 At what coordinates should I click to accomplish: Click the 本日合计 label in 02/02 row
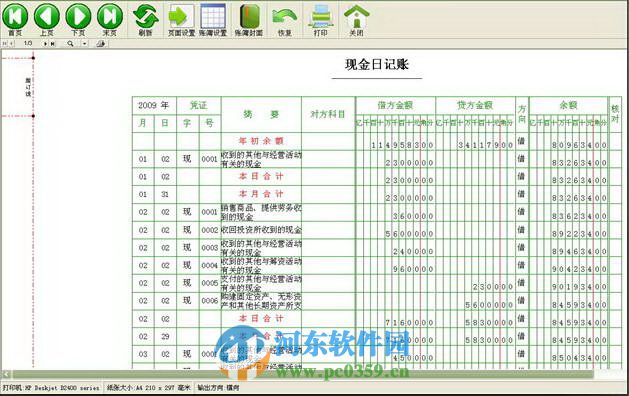pos(261,319)
